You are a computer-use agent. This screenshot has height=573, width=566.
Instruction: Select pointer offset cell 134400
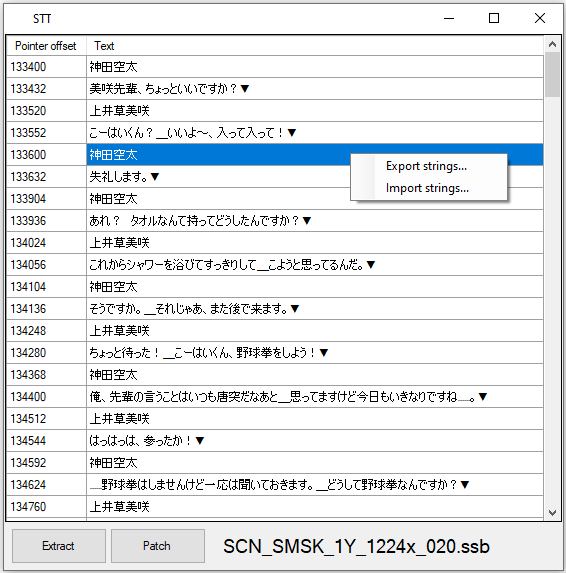46,396
